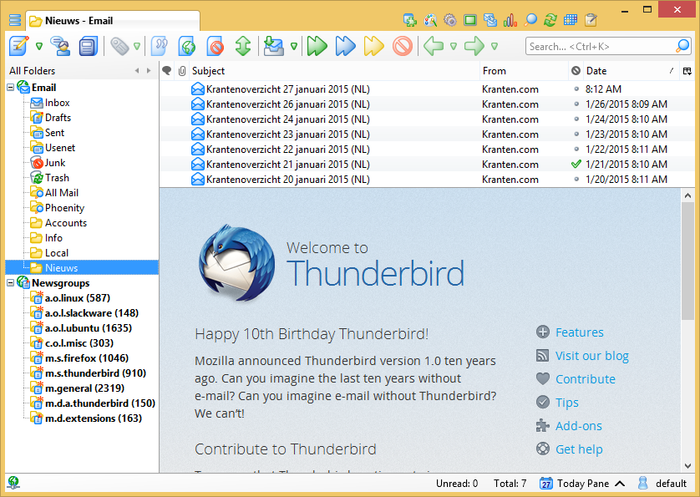Click the gear icon in title bar
Screen dimensions: 700x497
pos(450,20)
